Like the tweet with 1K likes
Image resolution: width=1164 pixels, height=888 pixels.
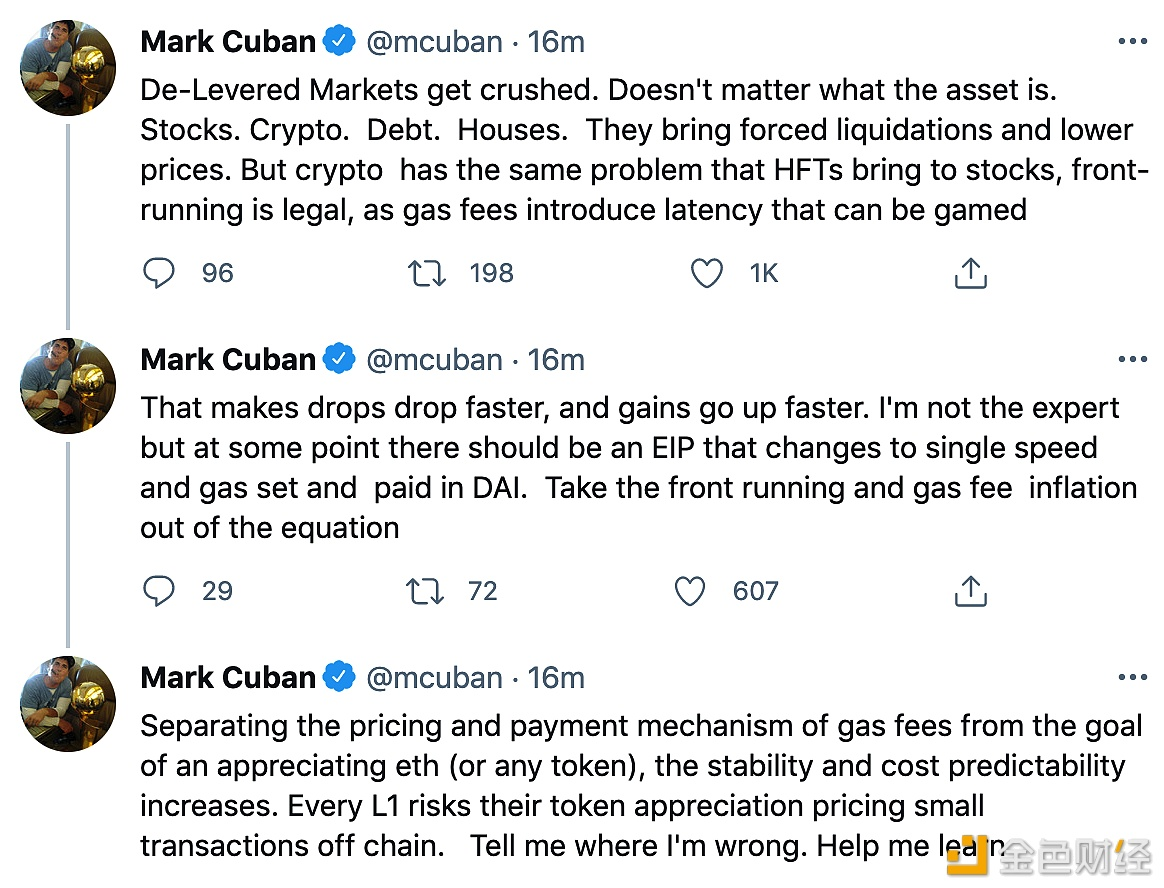(x=707, y=273)
